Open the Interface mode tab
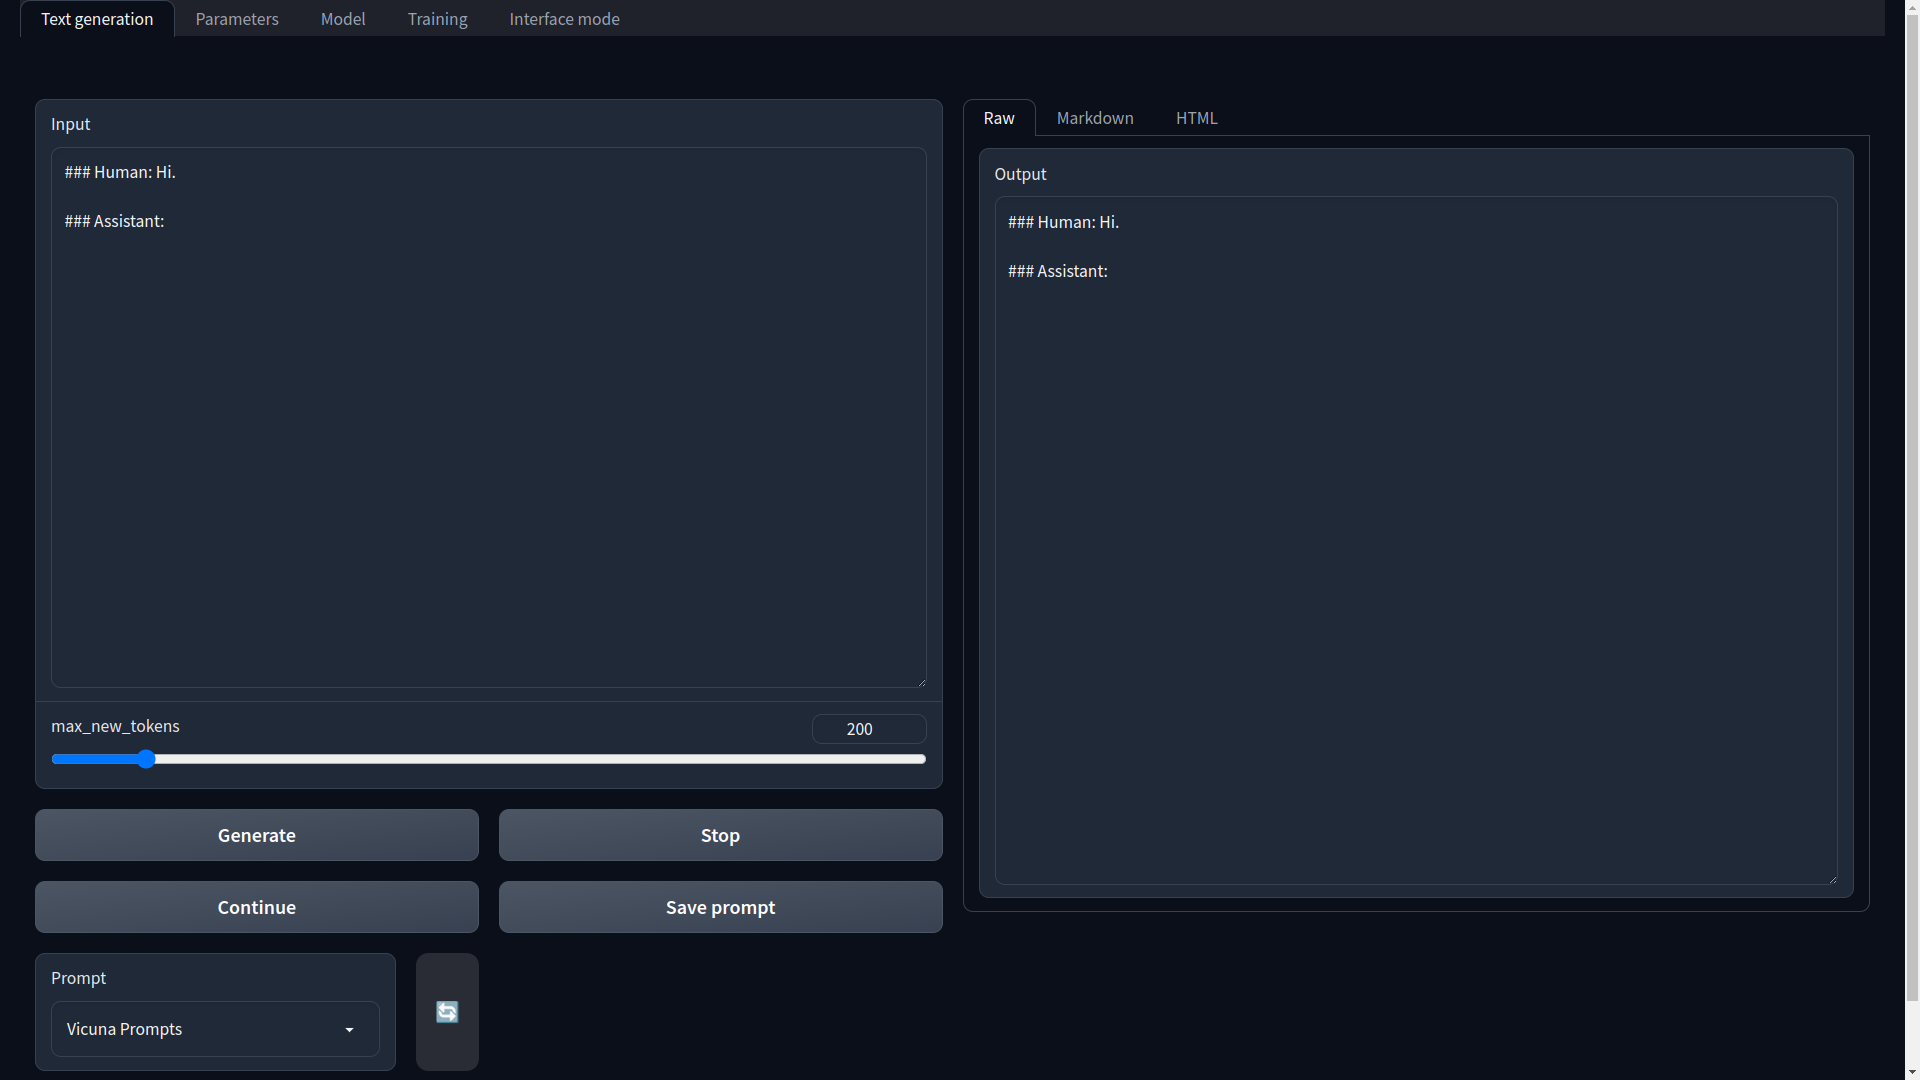 coord(564,18)
